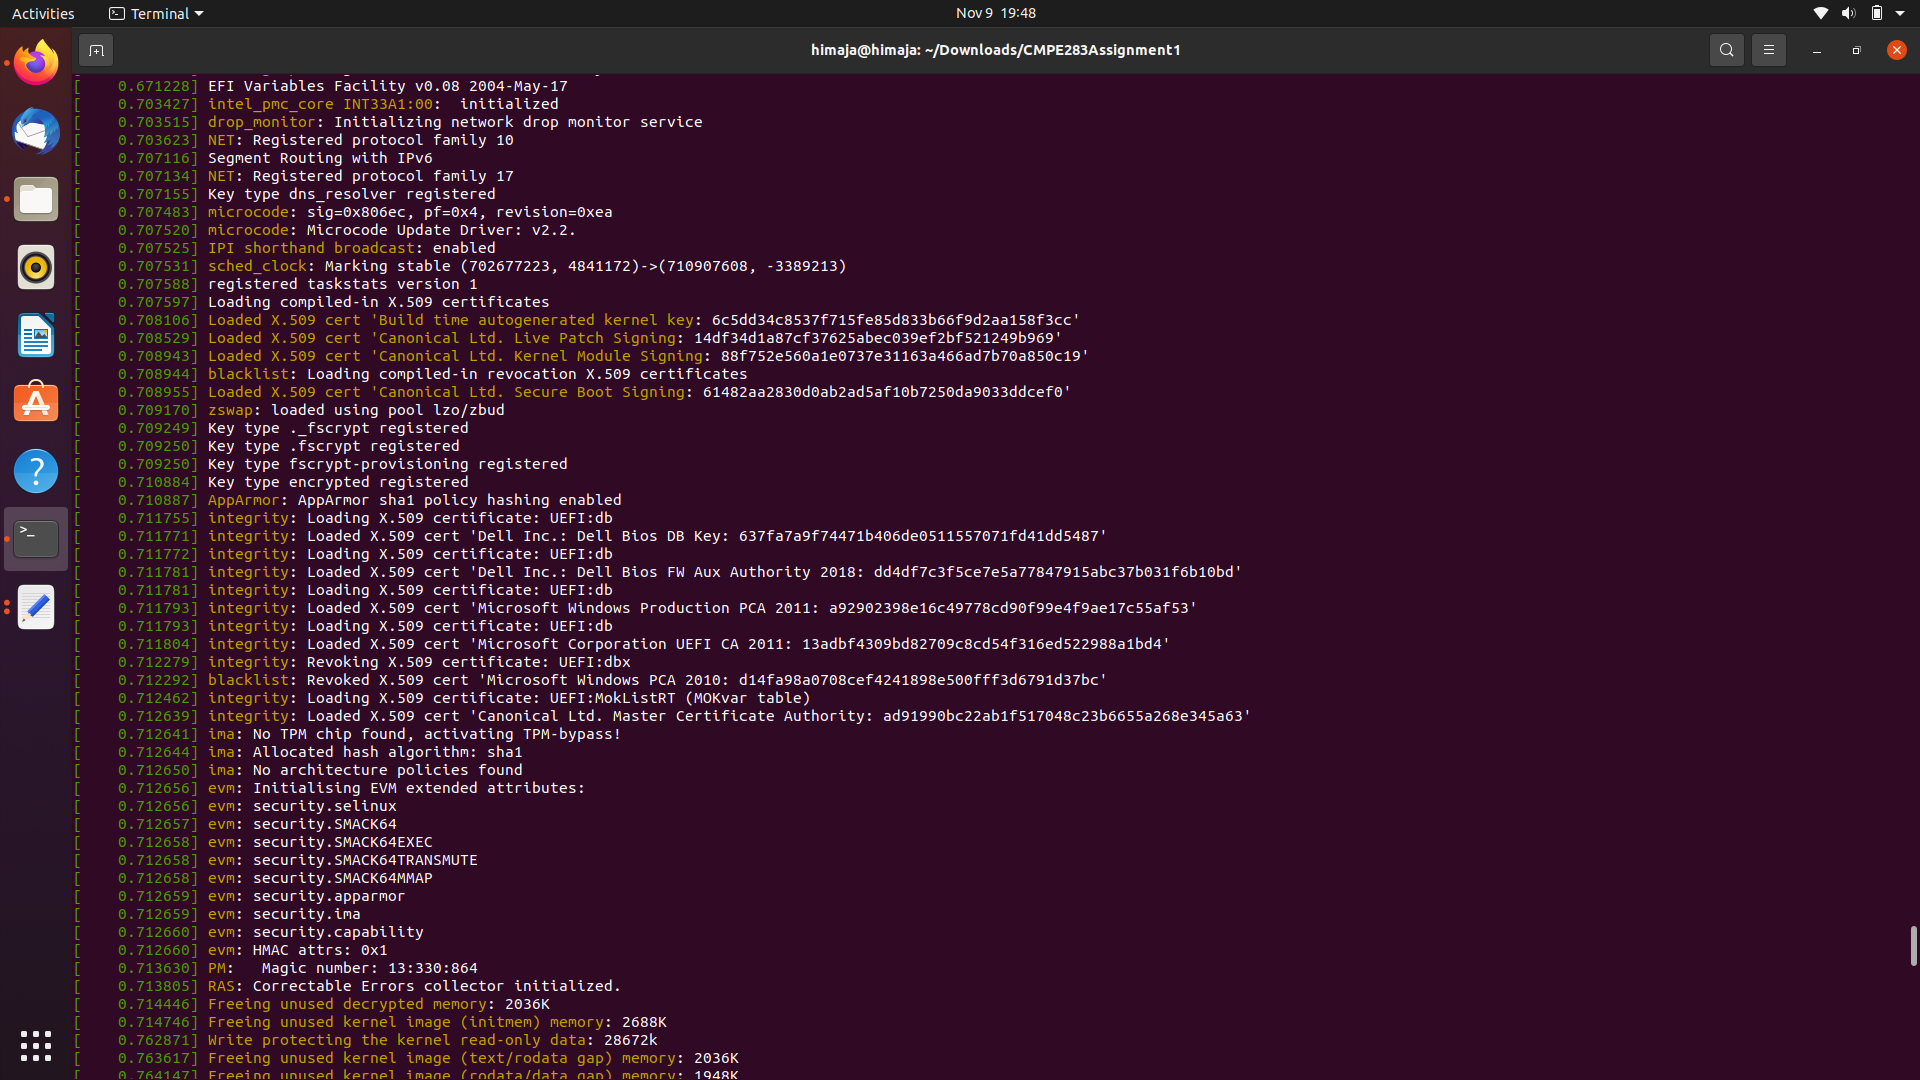
Task: Open the Files manager in the dock
Action: tap(36, 199)
